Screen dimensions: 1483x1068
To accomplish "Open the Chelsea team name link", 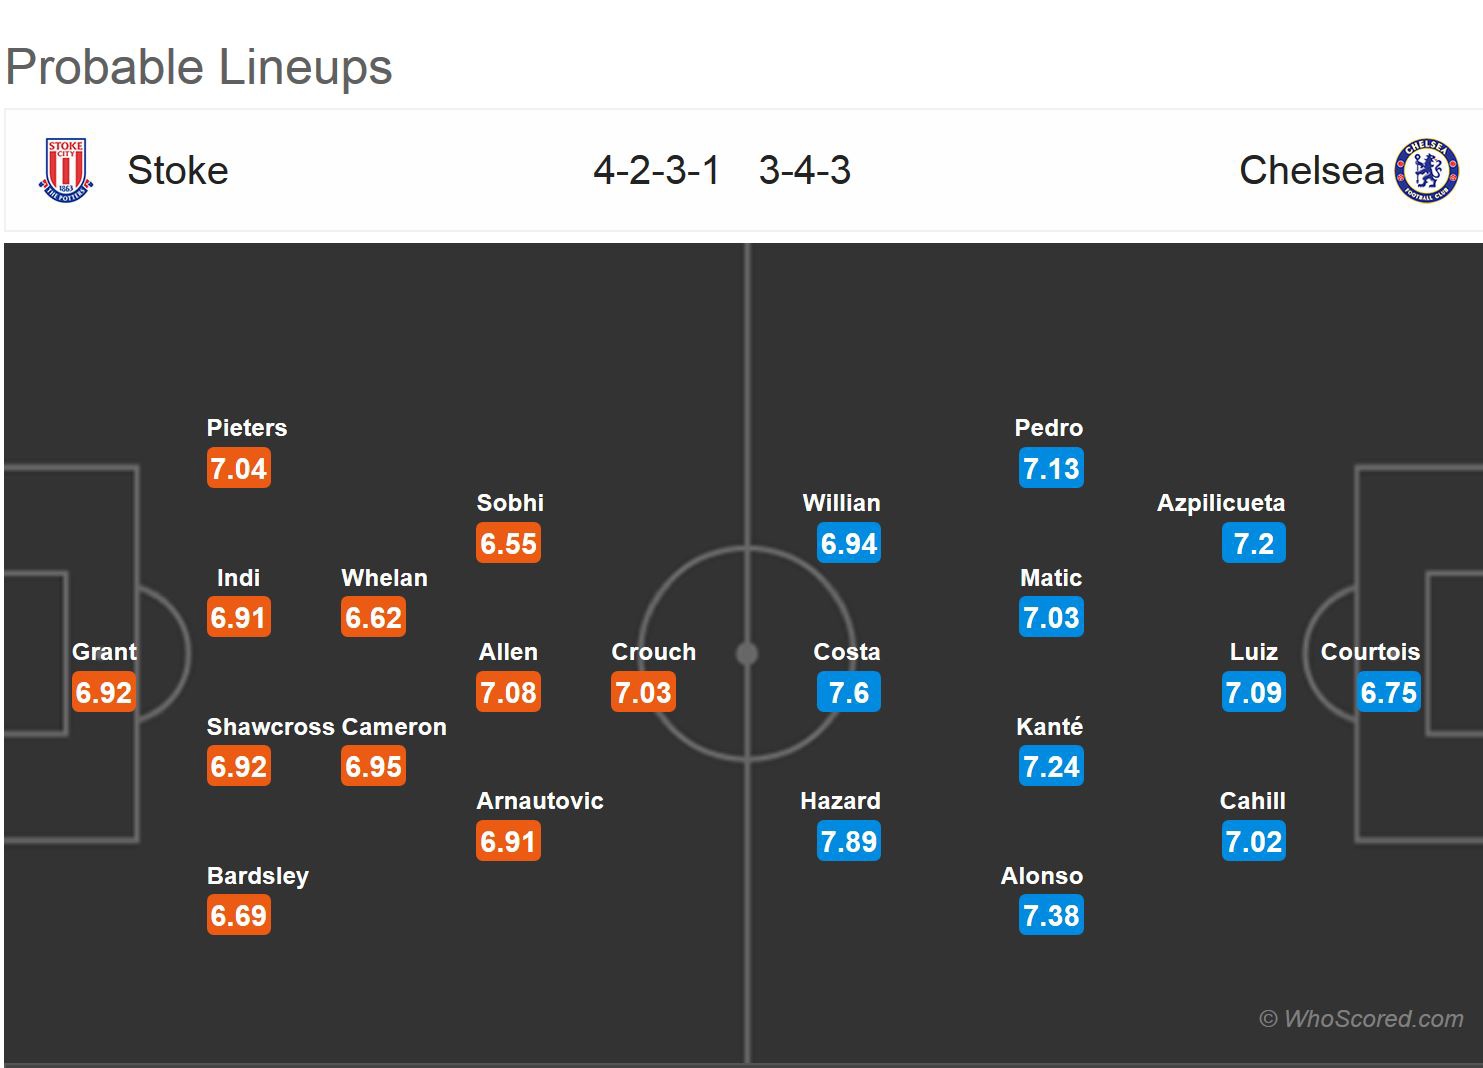I will (1311, 171).
